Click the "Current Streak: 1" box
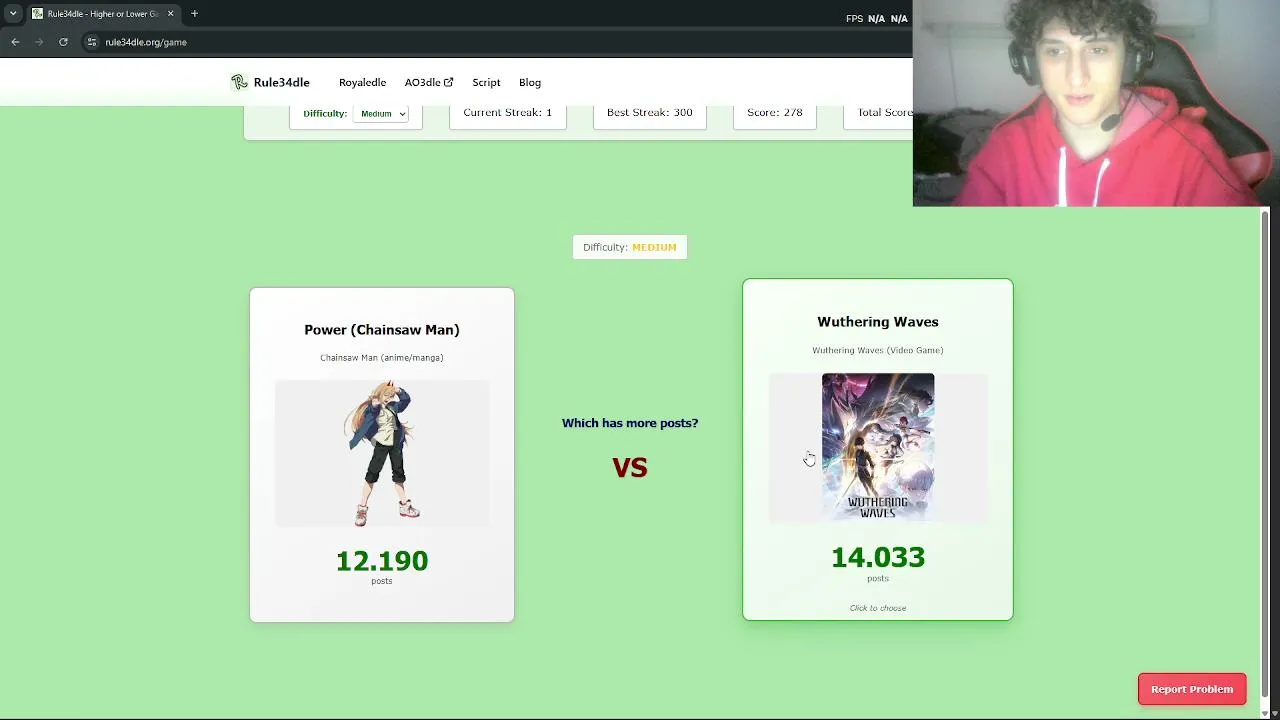 click(x=508, y=116)
